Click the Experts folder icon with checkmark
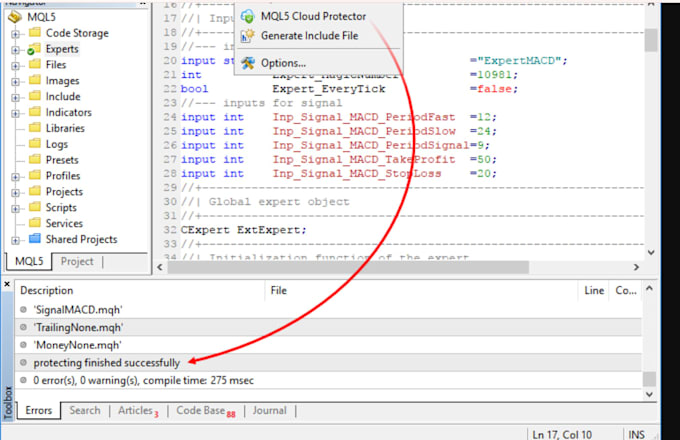This screenshot has height=440, width=680. [34, 49]
